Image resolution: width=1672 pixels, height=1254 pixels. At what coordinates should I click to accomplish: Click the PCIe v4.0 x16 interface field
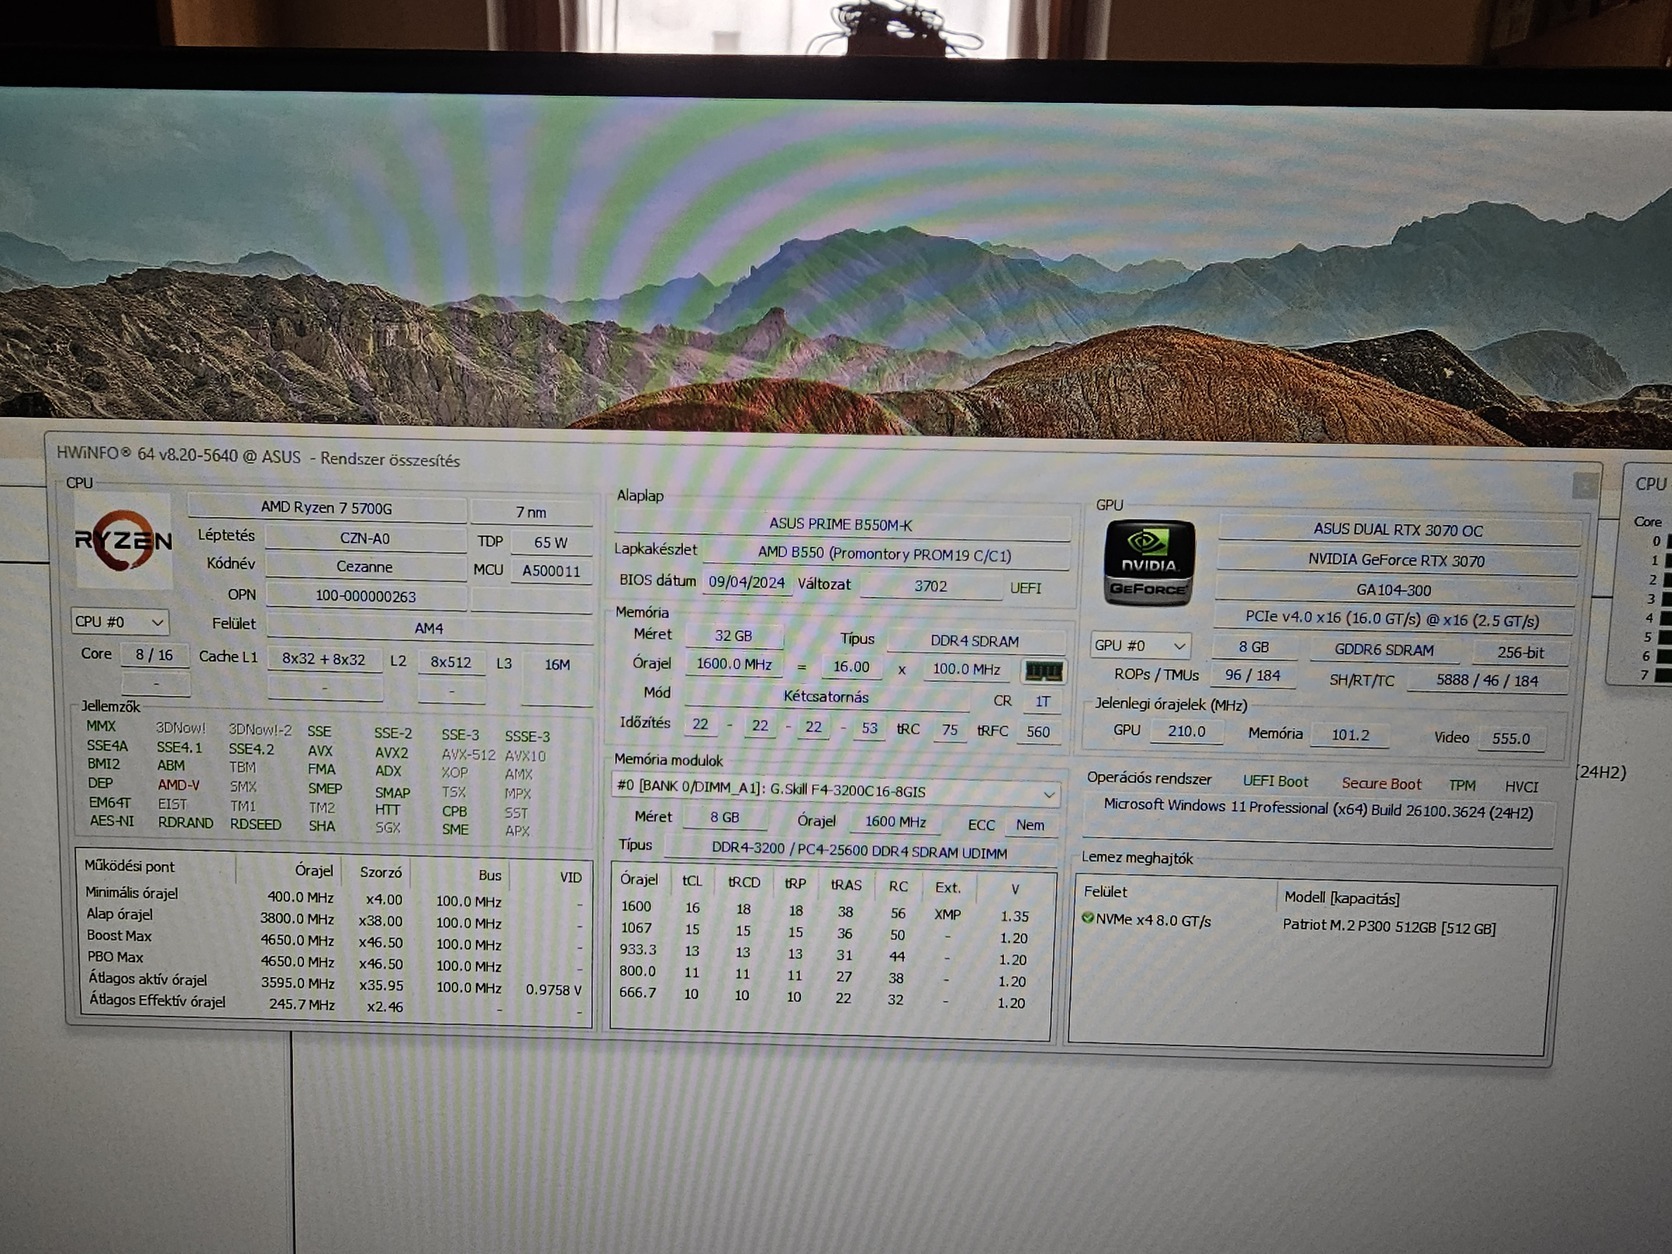1392,620
